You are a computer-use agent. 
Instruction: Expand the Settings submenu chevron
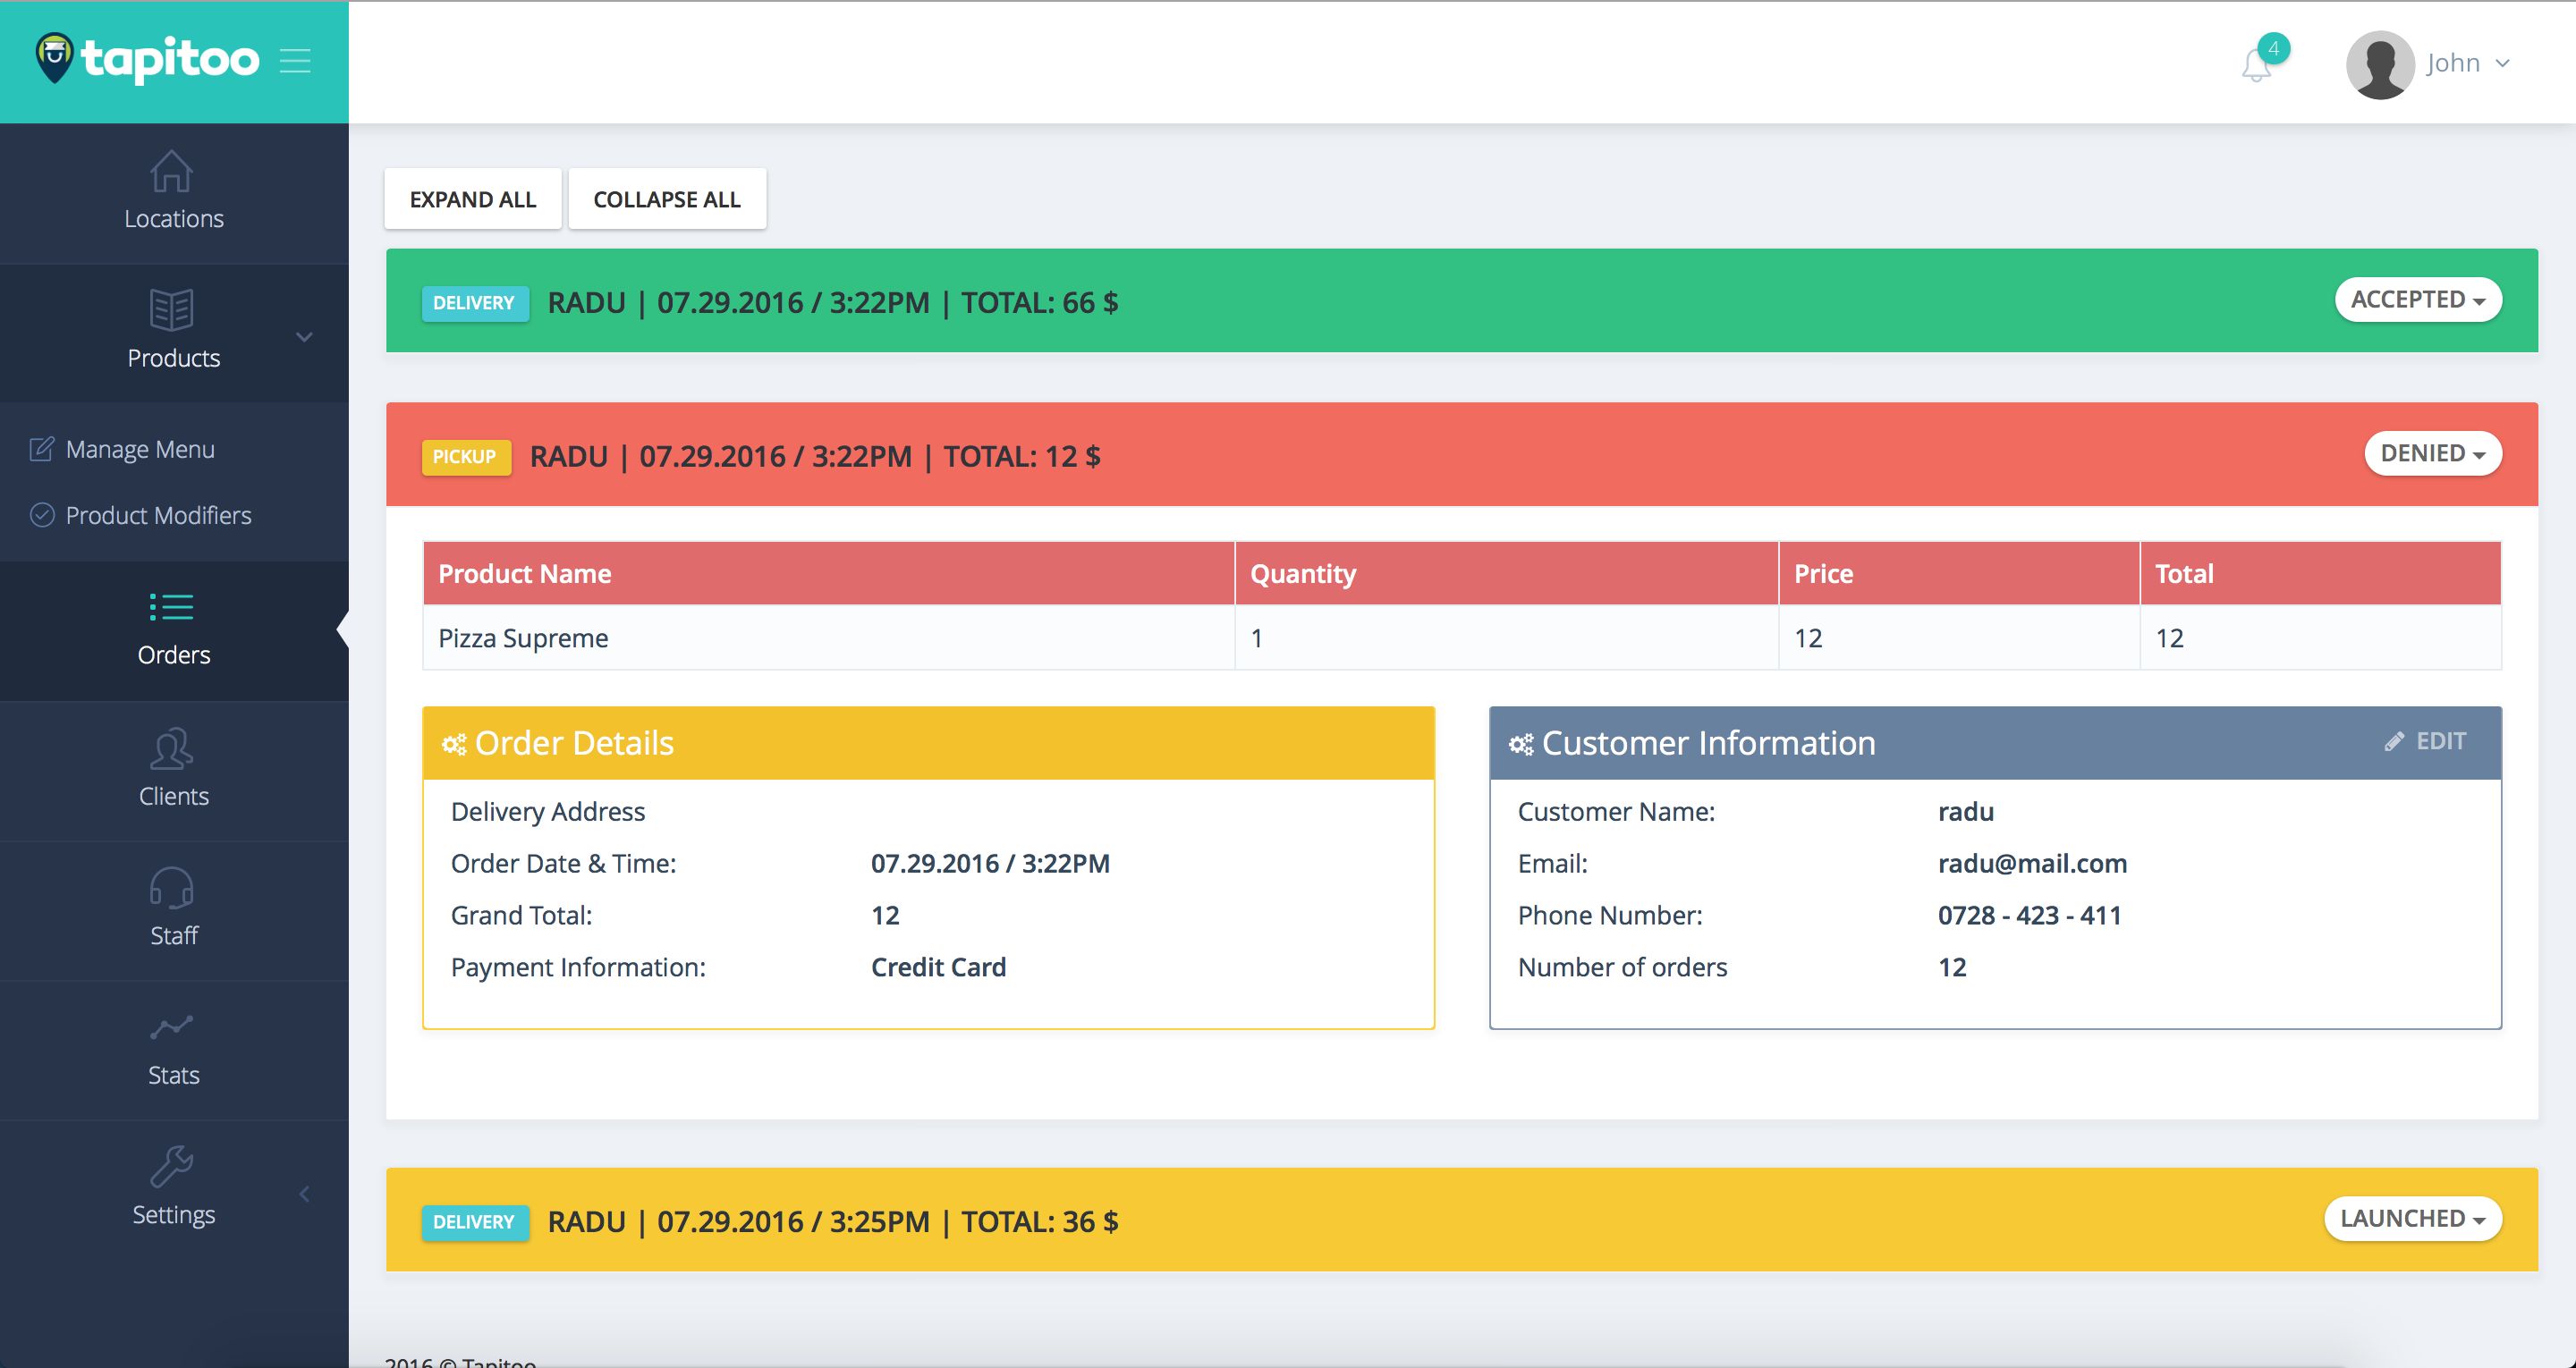click(305, 1194)
